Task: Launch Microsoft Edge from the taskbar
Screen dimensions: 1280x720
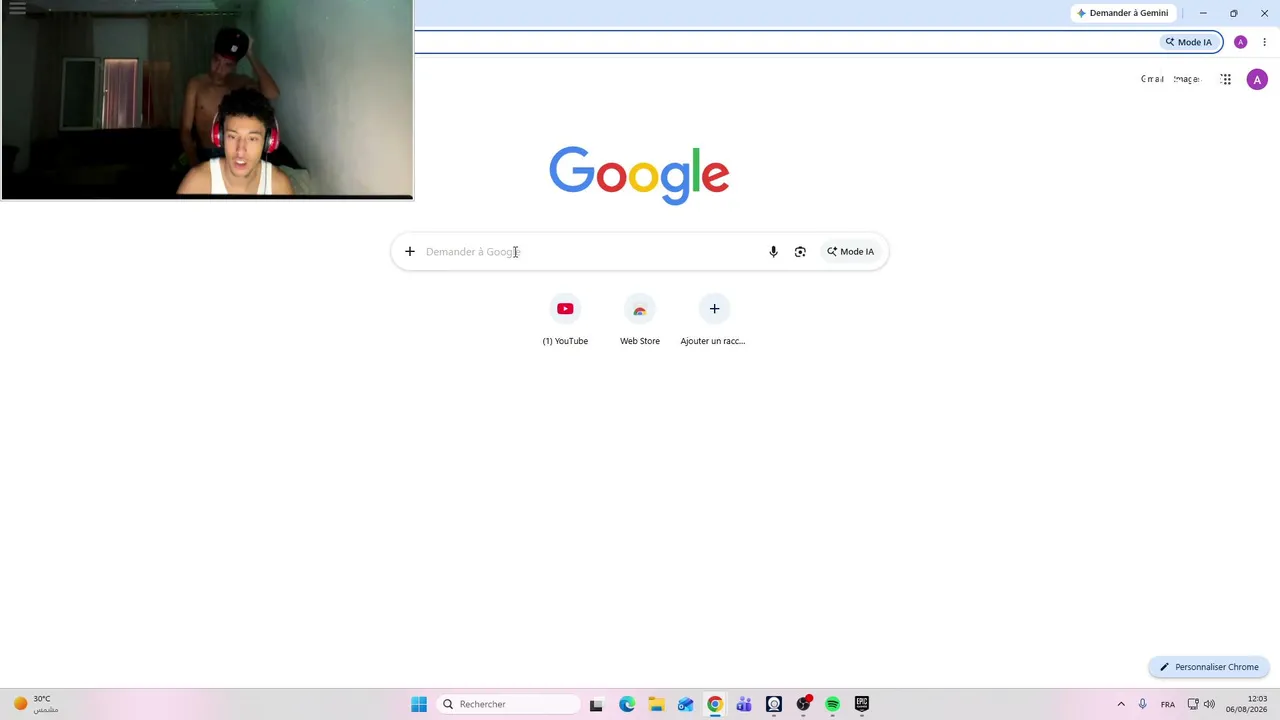Action: tap(627, 704)
